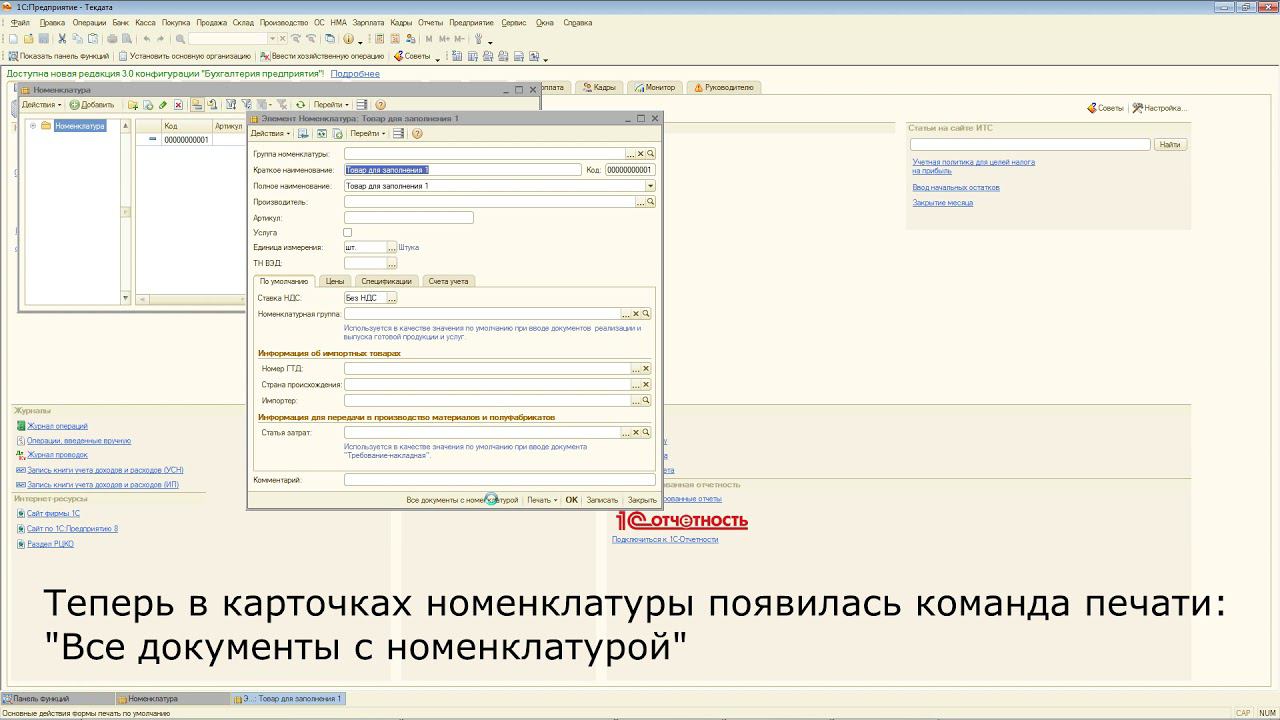Open Перейти menu in Элемент Номенклатура window

pyautogui.click(x=368, y=133)
